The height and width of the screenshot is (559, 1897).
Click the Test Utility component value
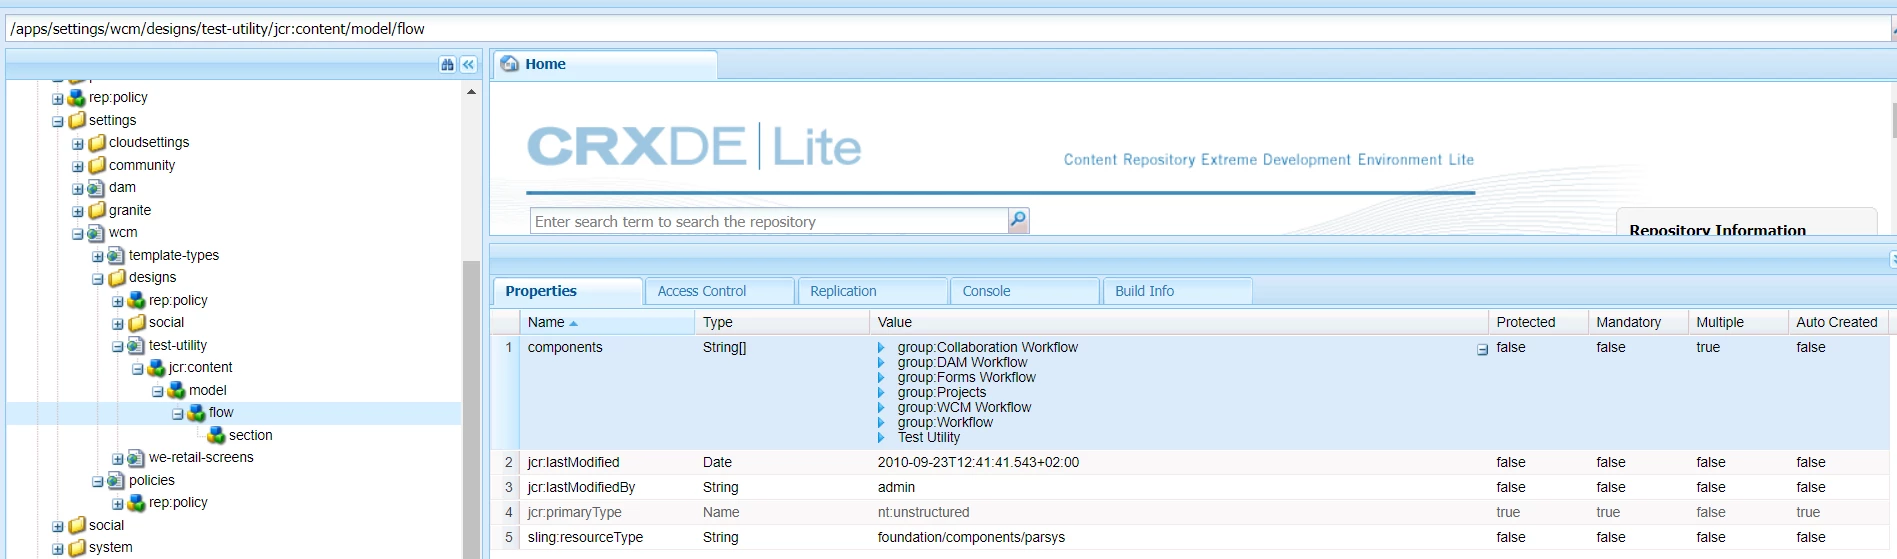point(929,437)
